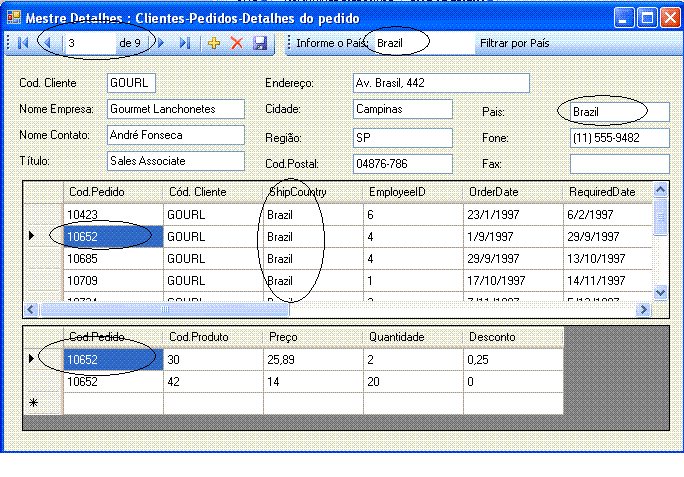Click the empty Fax field
This screenshot has height=477, width=684.
619,164
